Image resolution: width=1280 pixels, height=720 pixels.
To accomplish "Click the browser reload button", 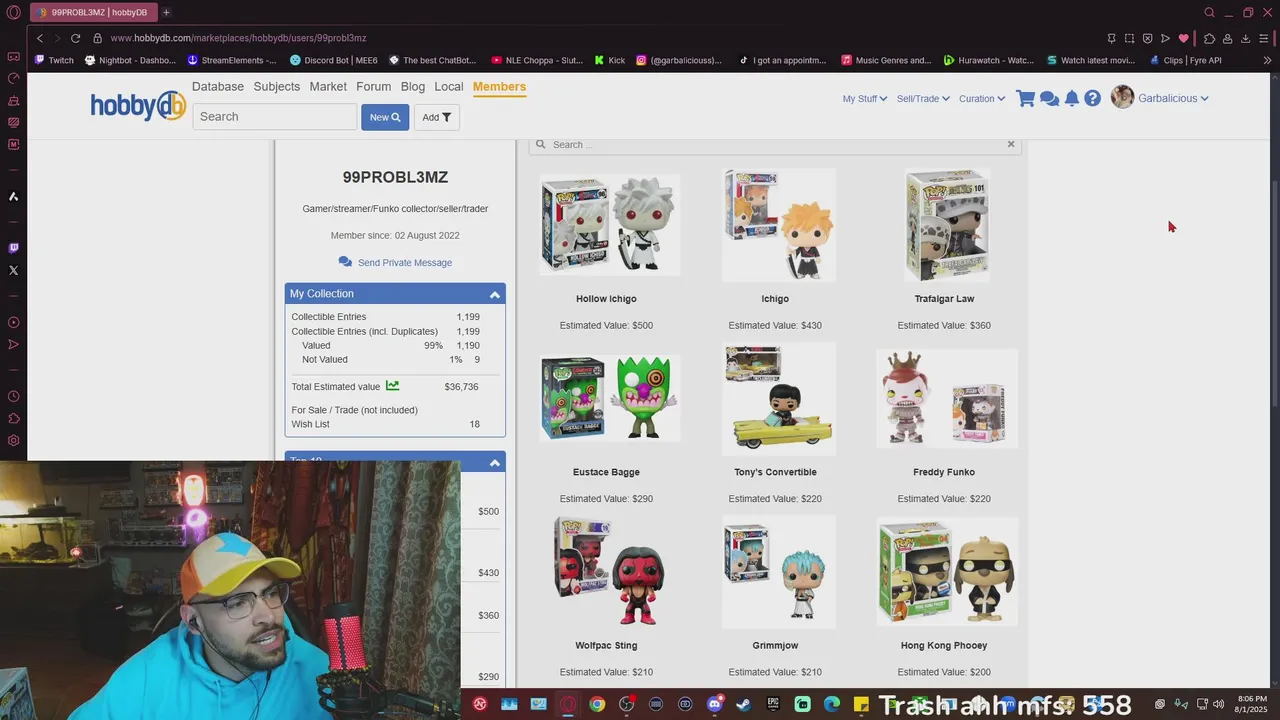I will tap(75, 38).
